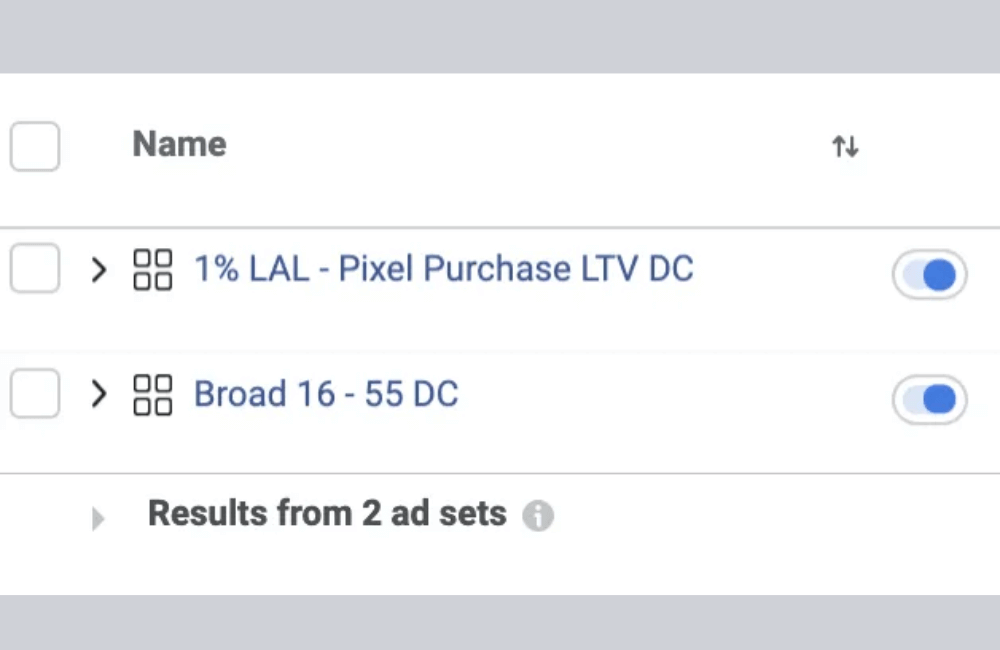1000x650 pixels.
Task: Open the Broad 16 - 55 DC ad set link
Action: (x=326, y=394)
